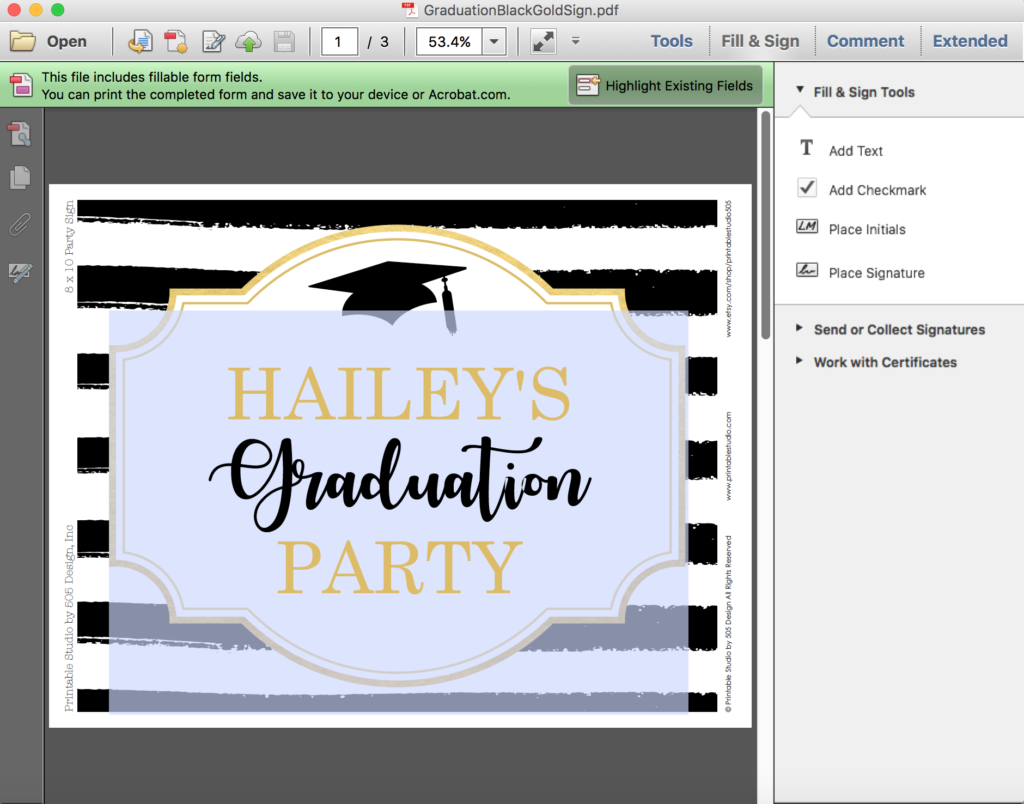1024x804 pixels.
Task: Click the fit to window icon
Action: click(543, 42)
